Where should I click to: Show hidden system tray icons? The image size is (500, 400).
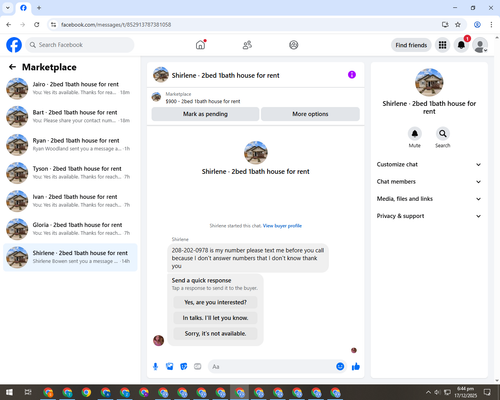tap(428, 392)
